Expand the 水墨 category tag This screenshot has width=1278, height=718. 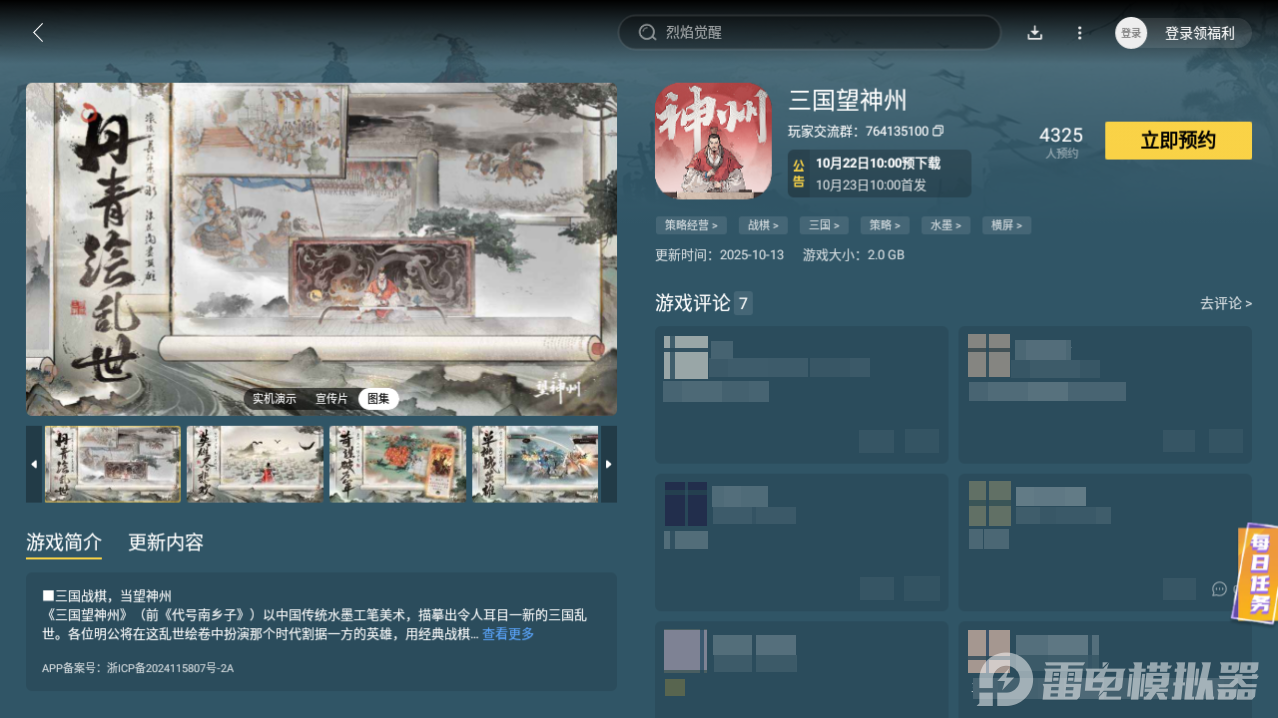click(945, 225)
